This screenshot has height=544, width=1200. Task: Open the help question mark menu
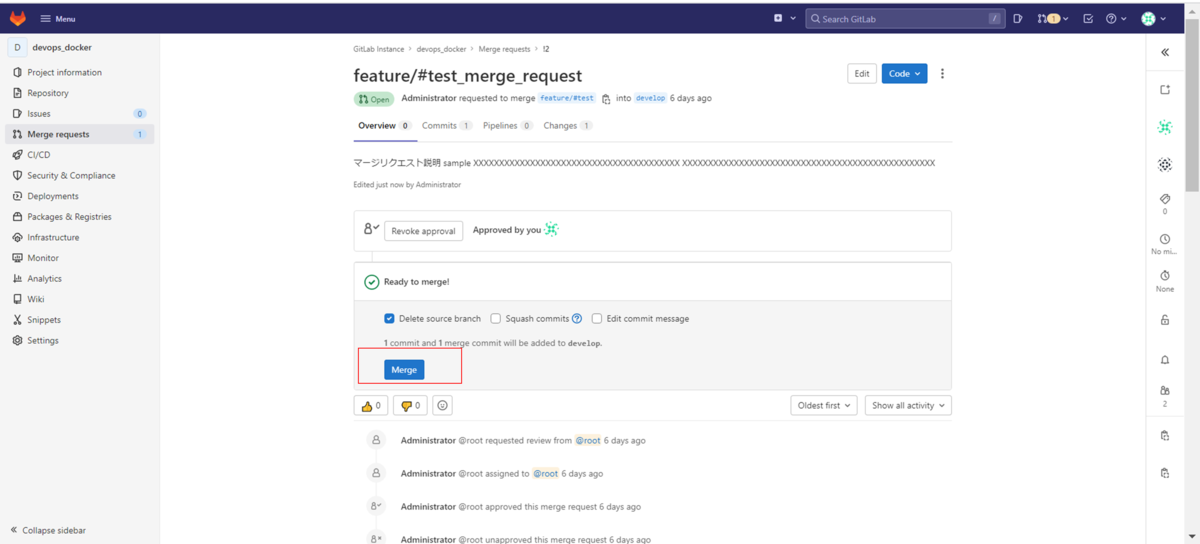tap(1116, 18)
